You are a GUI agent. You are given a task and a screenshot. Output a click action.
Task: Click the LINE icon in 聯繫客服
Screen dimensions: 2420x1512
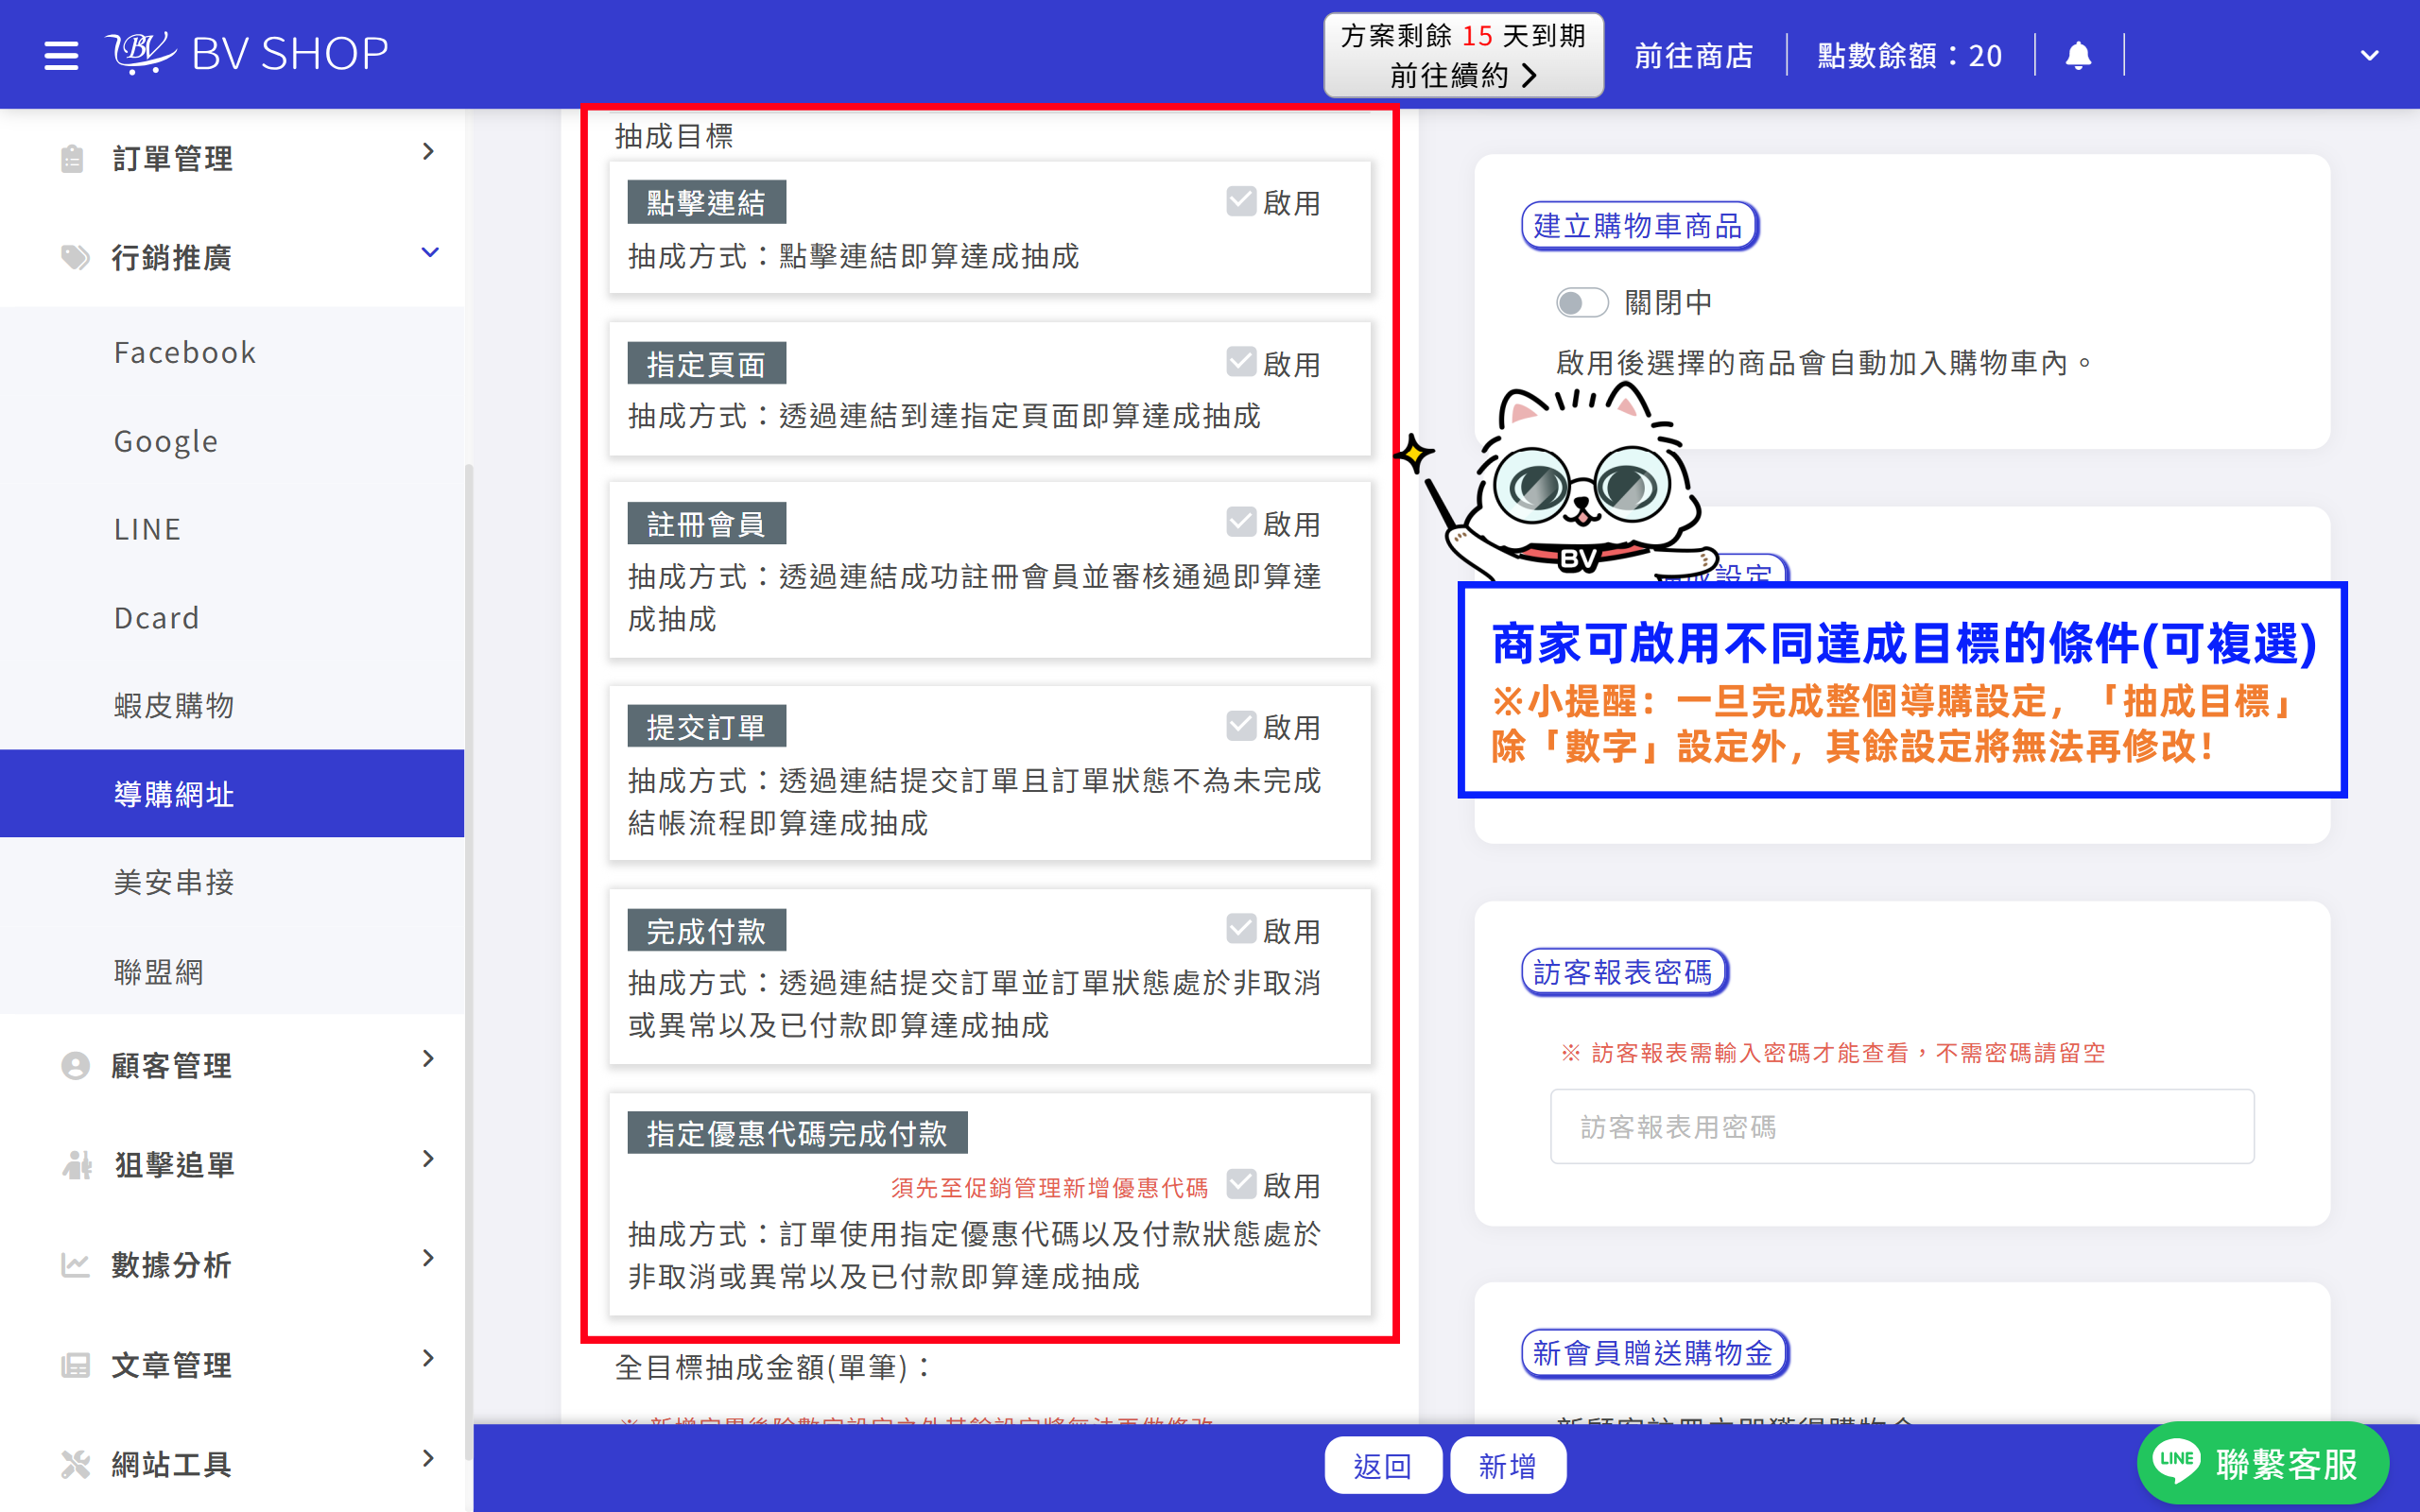click(x=2177, y=1460)
